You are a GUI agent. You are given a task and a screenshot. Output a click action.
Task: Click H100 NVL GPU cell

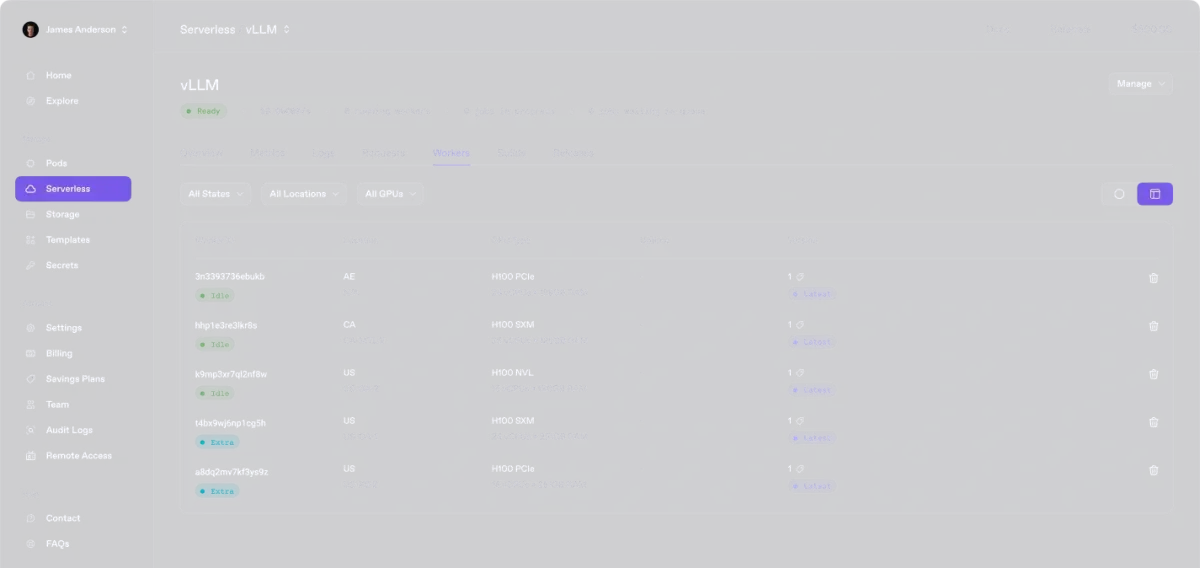[513, 372]
